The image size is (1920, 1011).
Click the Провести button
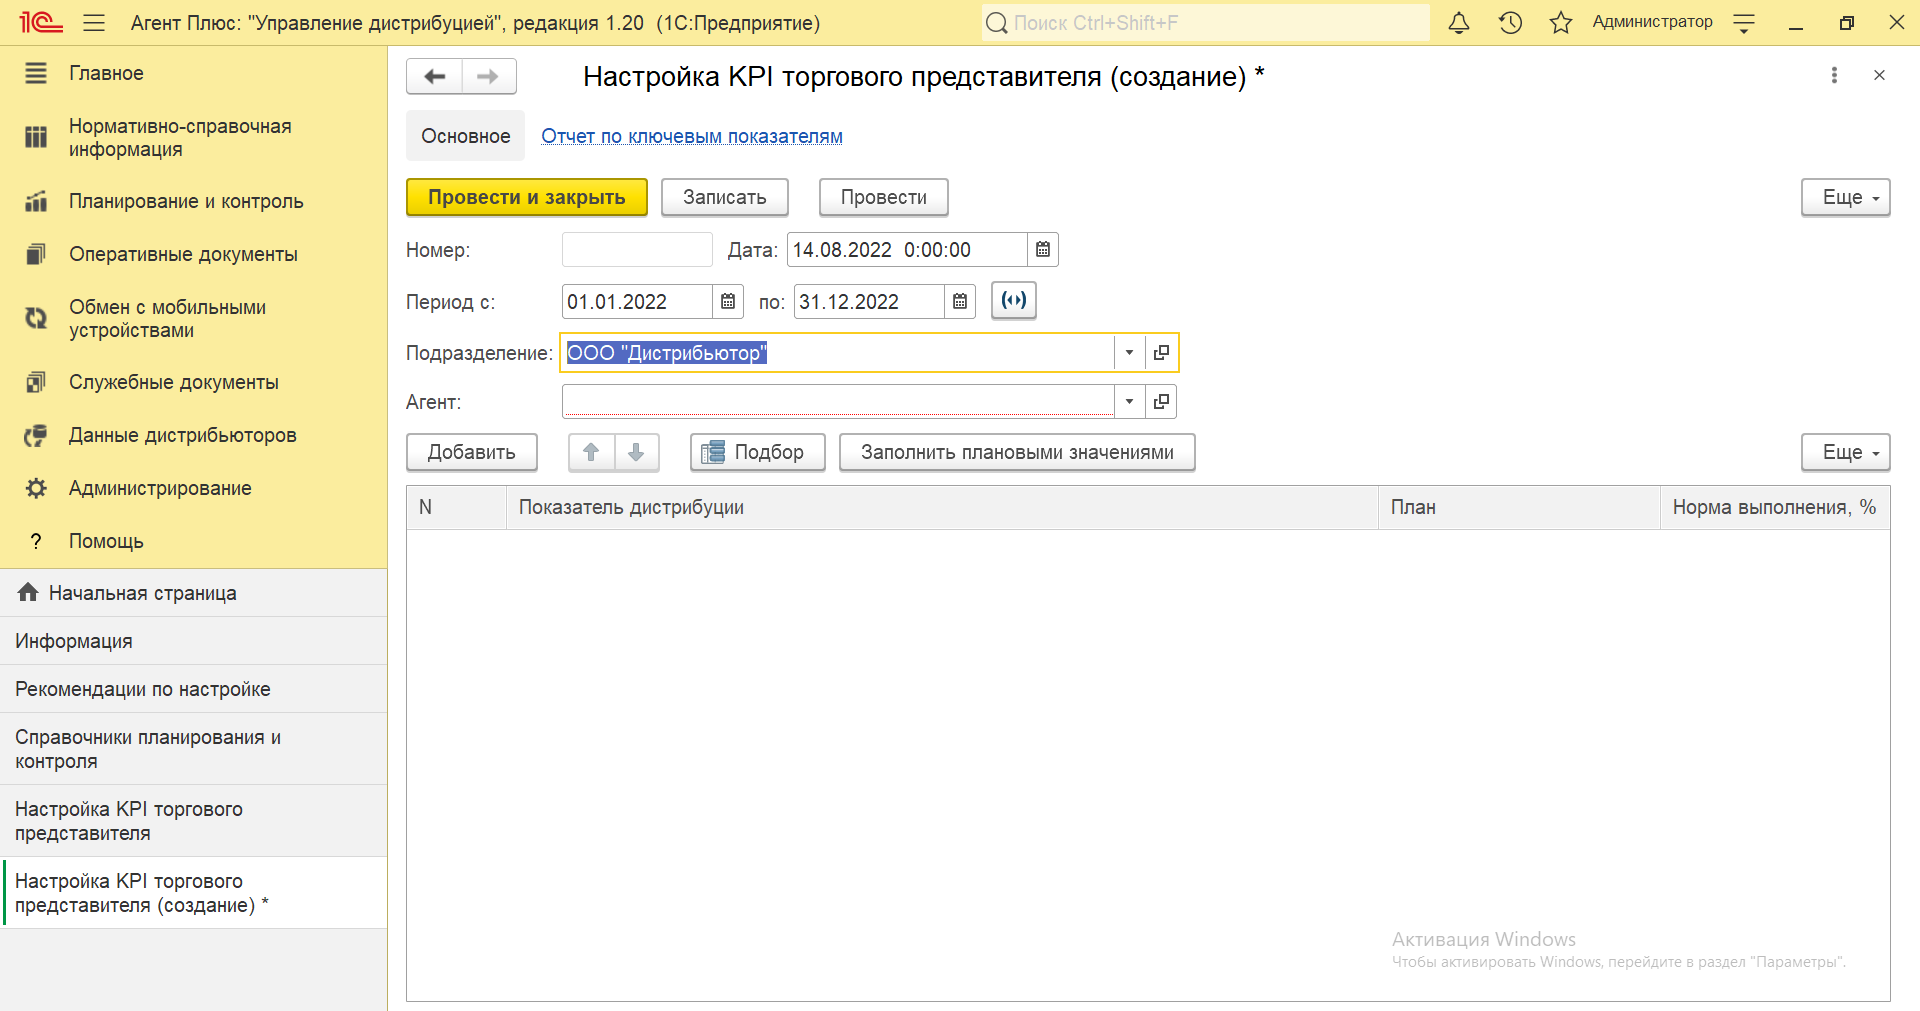point(884,197)
